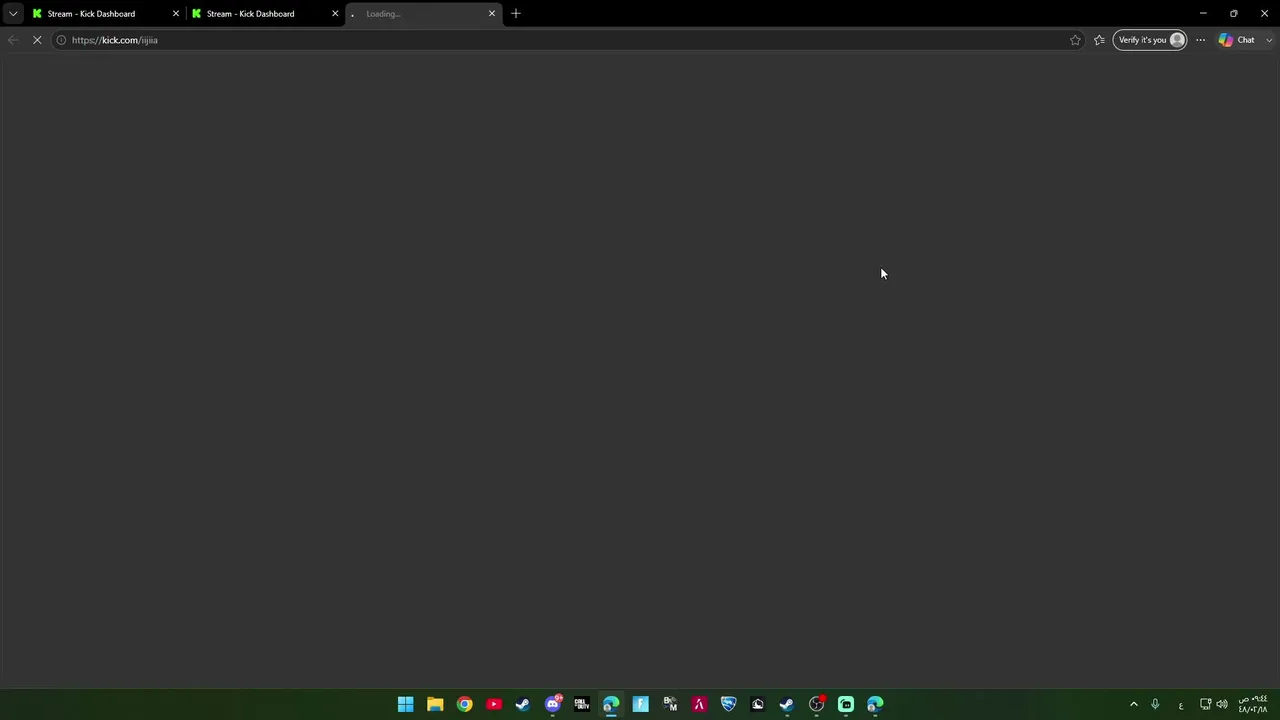This screenshot has width=1280, height=720.
Task: Close the first Kick Dashboard tab
Action: point(176,14)
